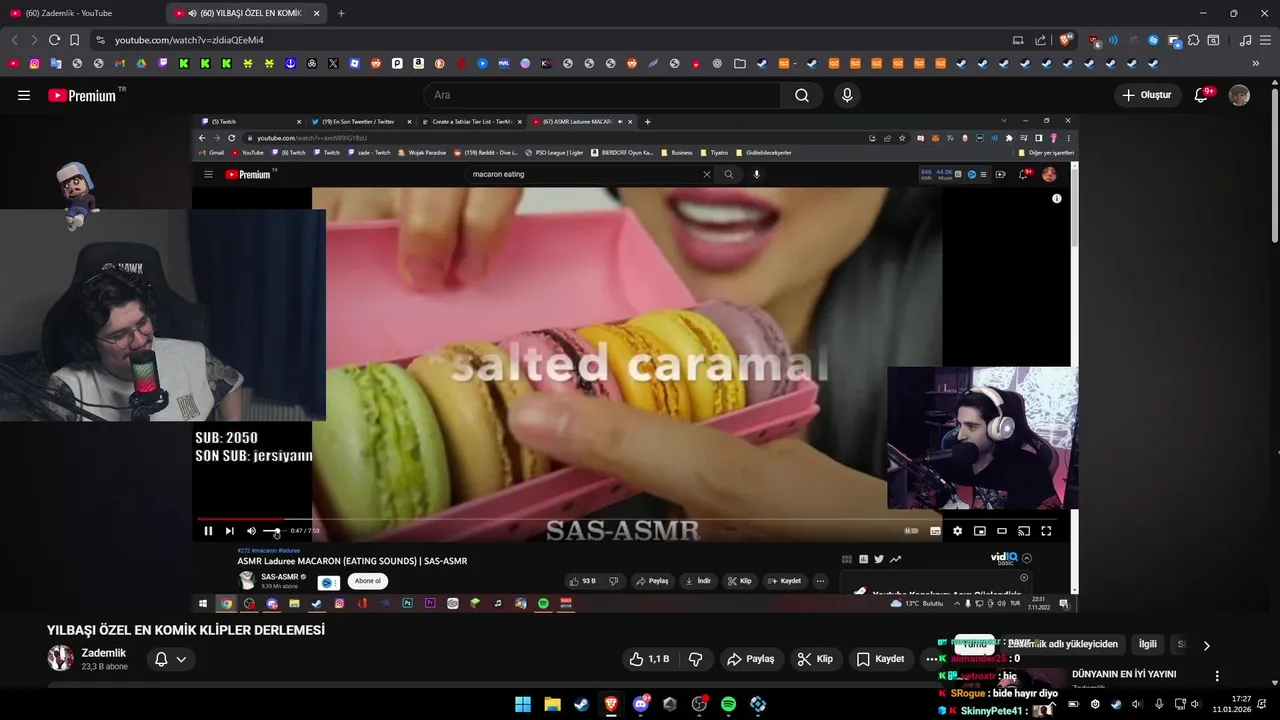Show hidden bookmarks with the double chevron

coord(1256,63)
